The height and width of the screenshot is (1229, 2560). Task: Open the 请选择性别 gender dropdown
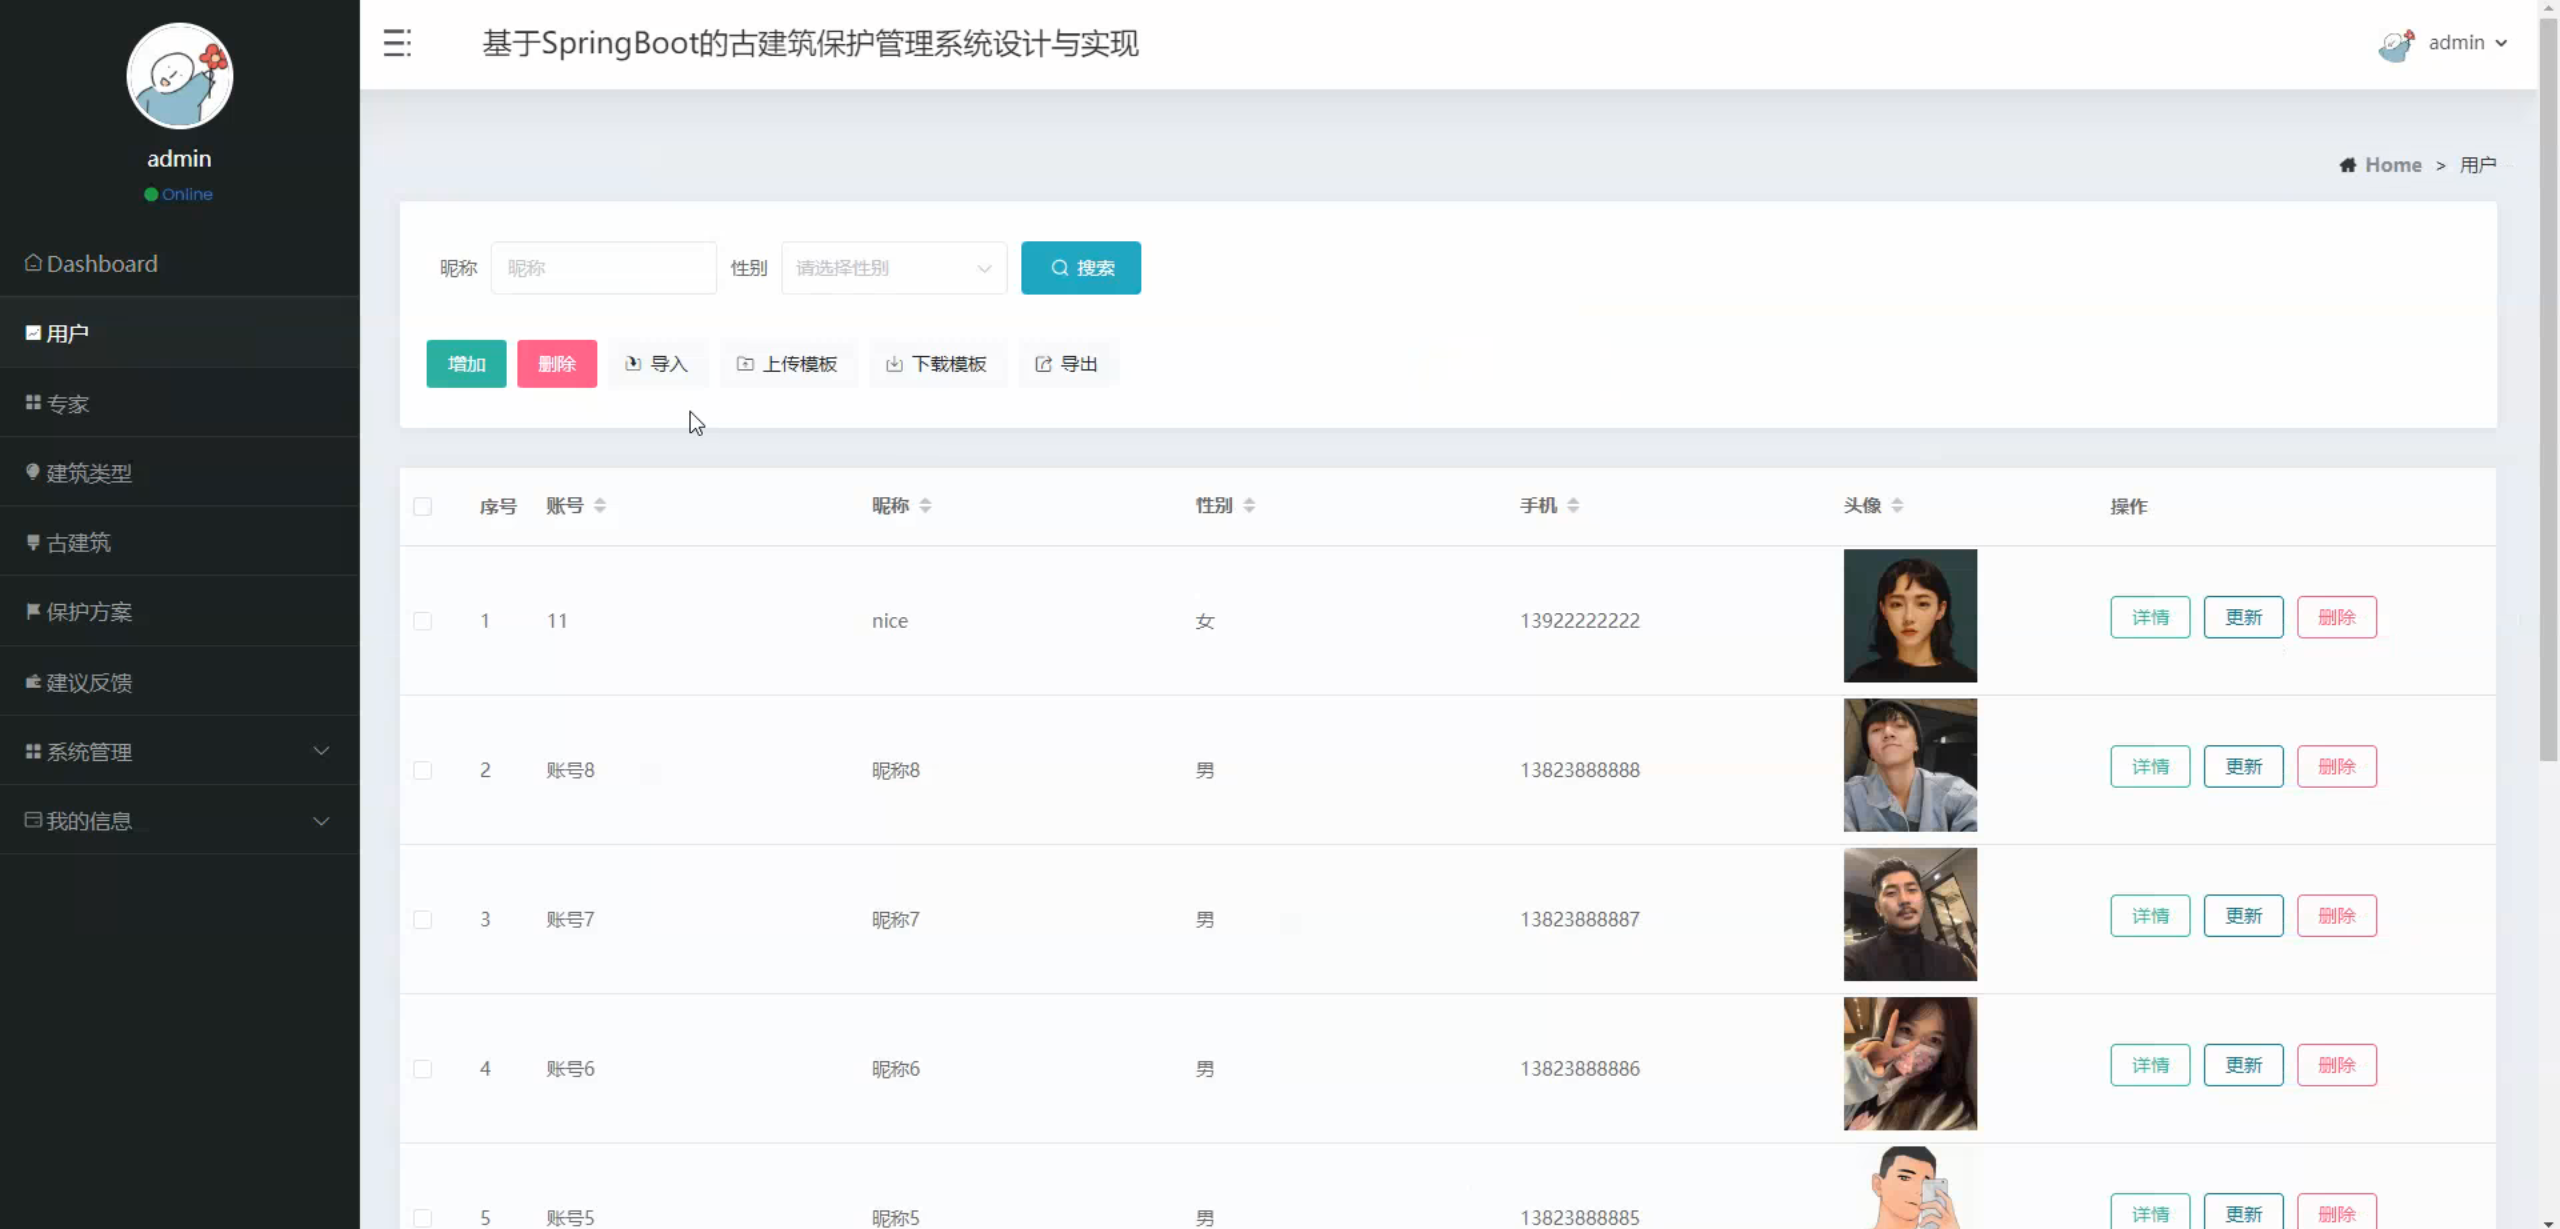pyautogui.click(x=893, y=268)
